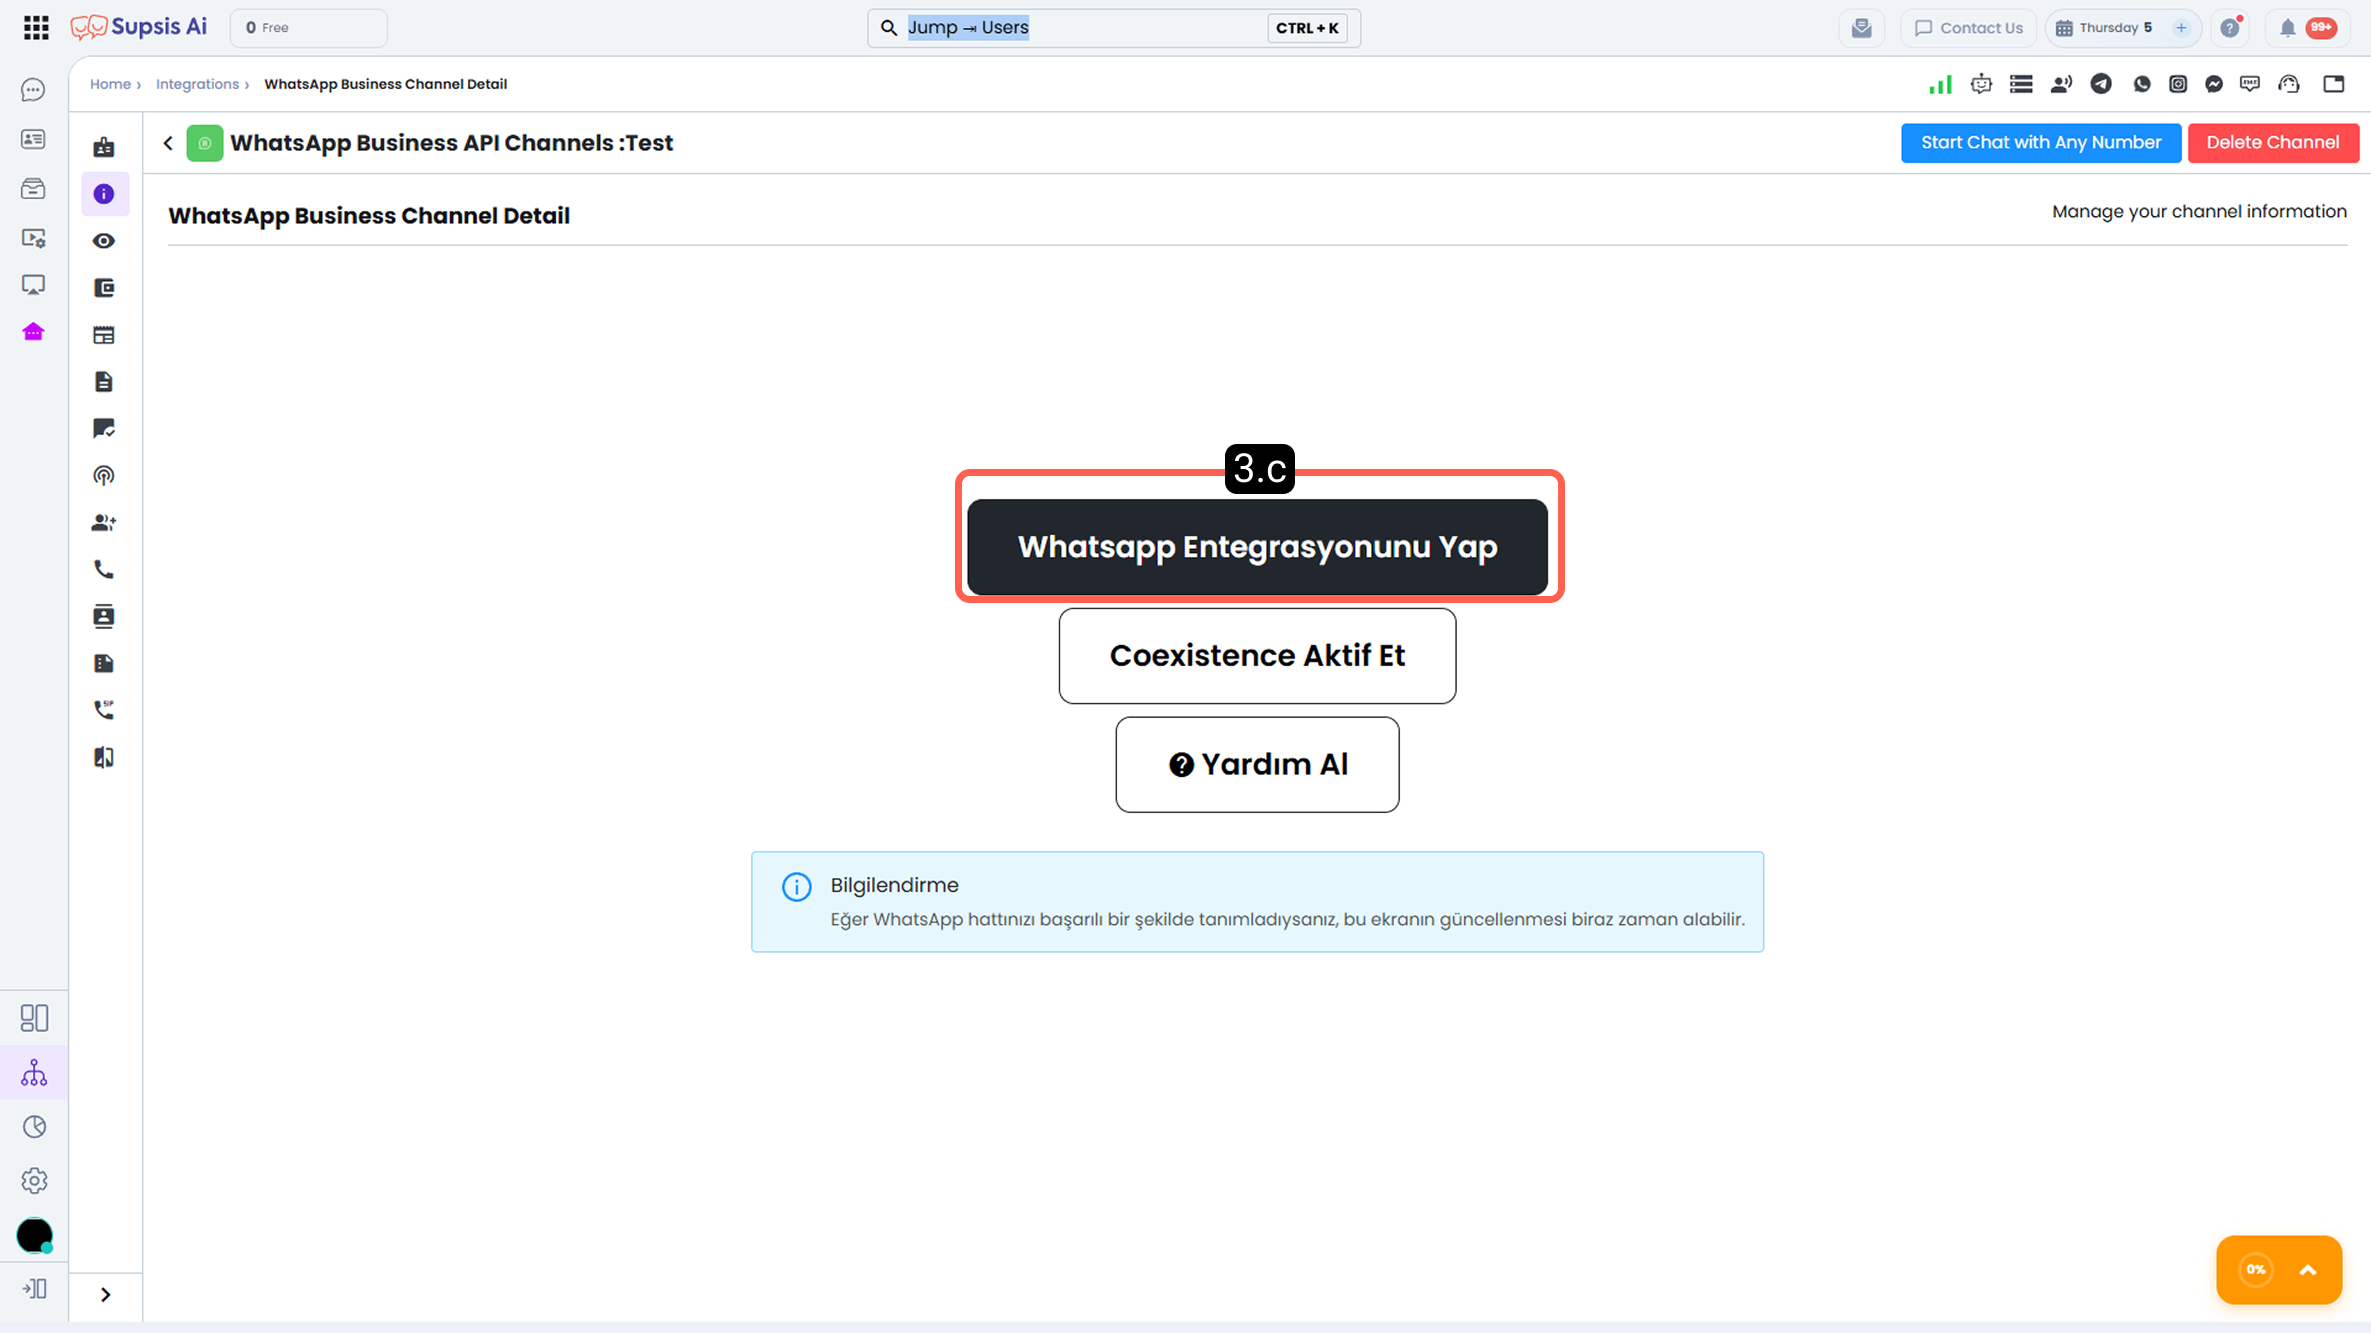Click the black user avatar

35,1236
